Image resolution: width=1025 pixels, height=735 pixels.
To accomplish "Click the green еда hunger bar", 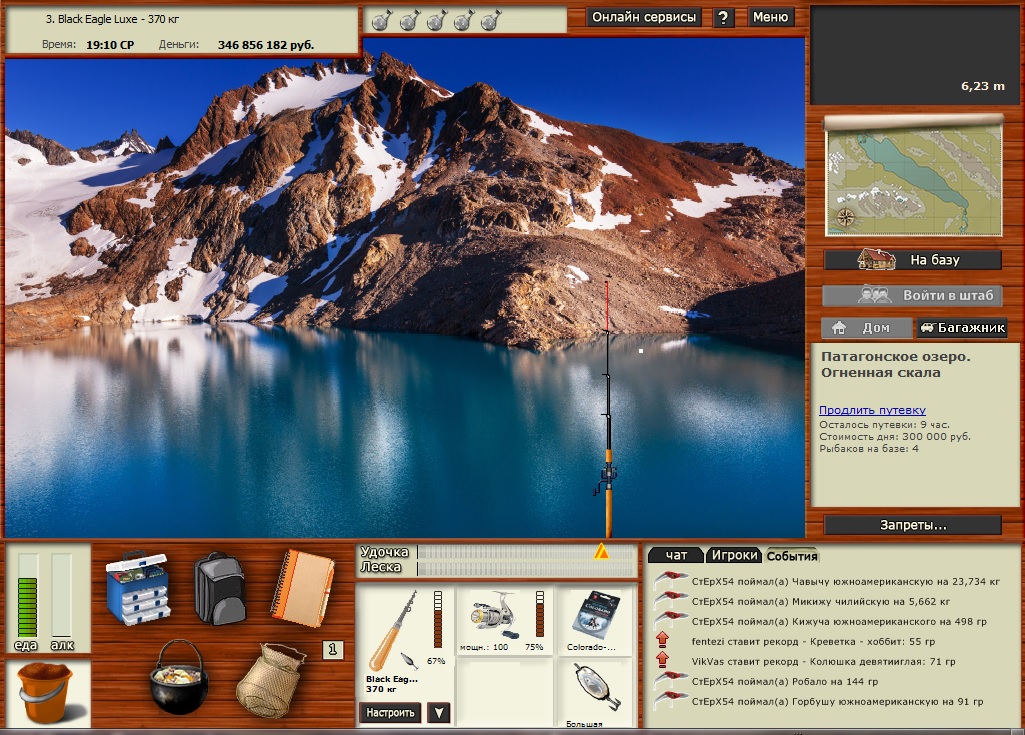I will point(27,595).
